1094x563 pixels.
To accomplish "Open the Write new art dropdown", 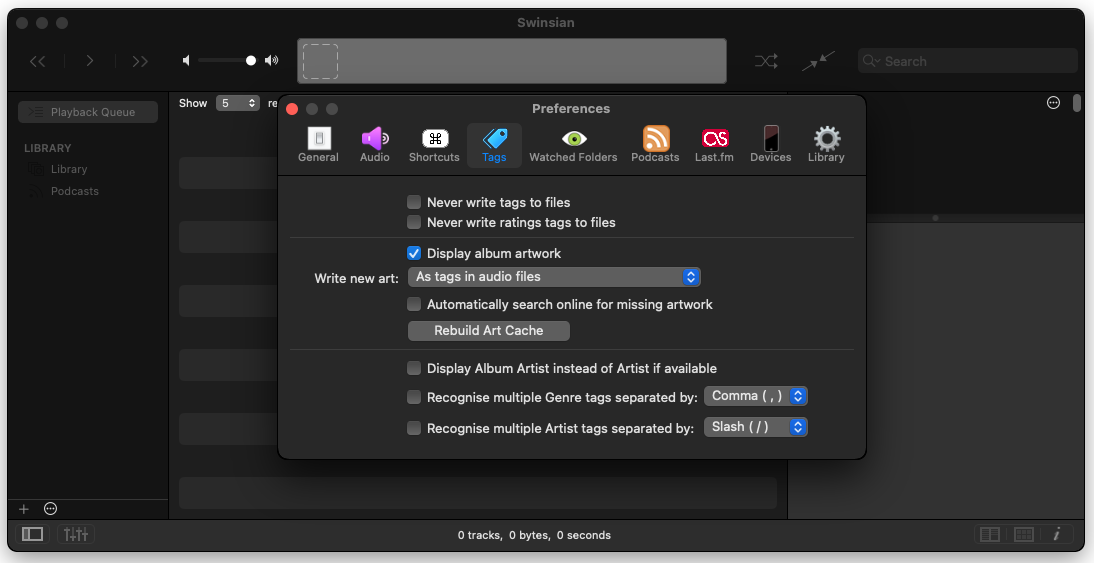I will 554,277.
